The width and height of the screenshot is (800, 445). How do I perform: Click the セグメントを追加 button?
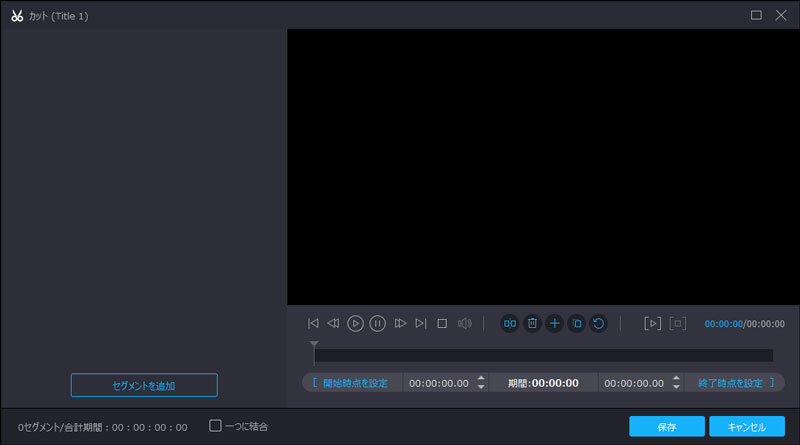(144, 385)
